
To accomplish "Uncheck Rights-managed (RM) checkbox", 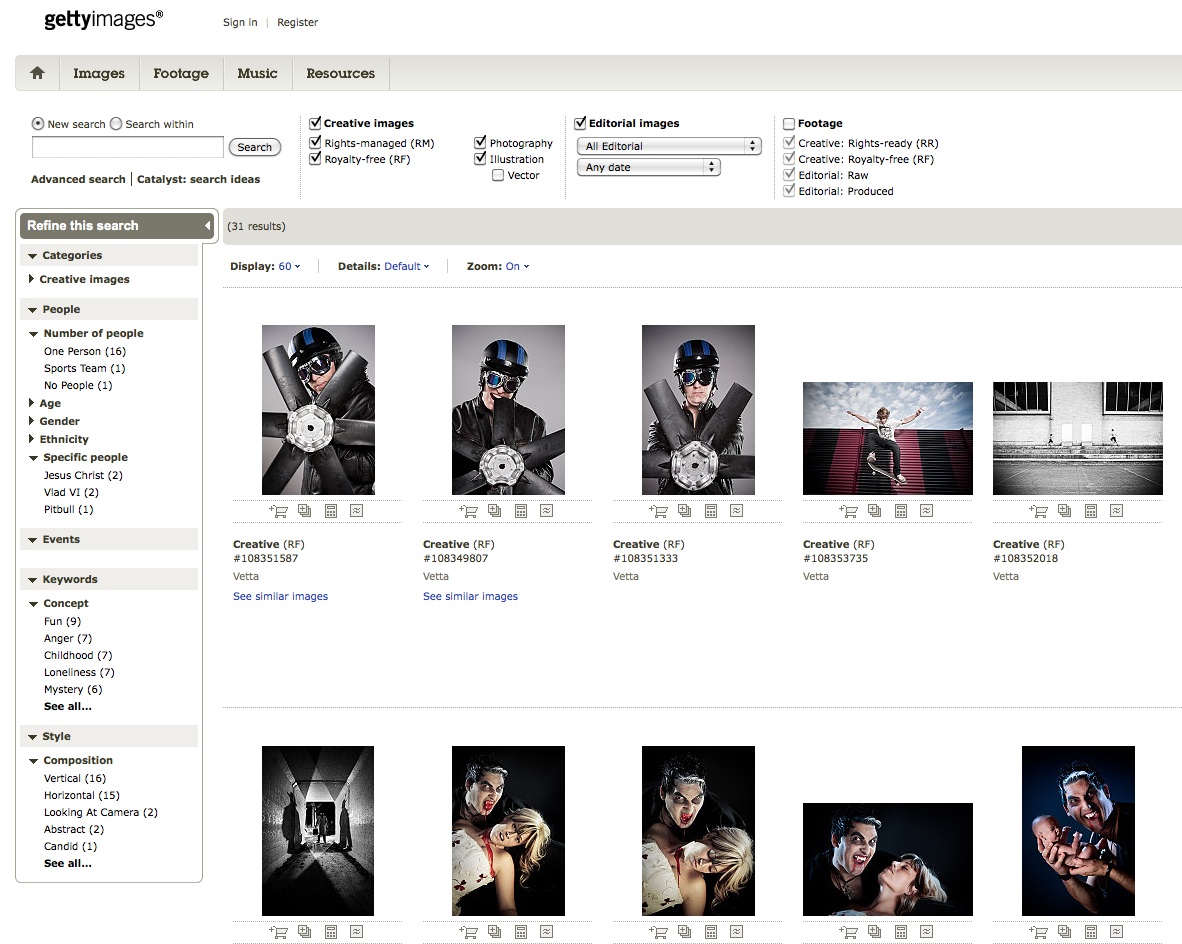I will [316, 143].
